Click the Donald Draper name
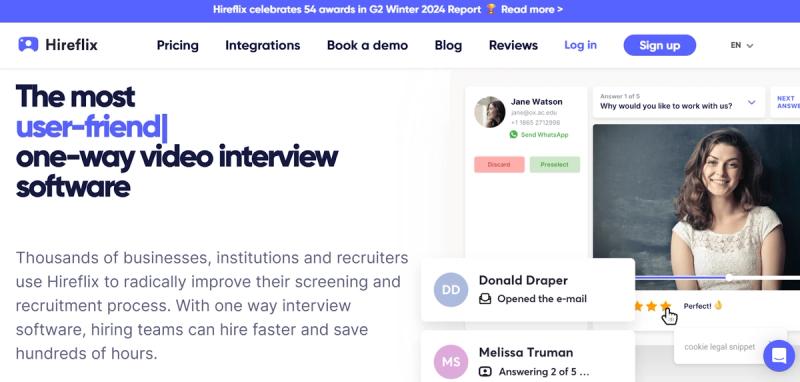The height and width of the screenshot is (382, 800). (x=523, y=280)
